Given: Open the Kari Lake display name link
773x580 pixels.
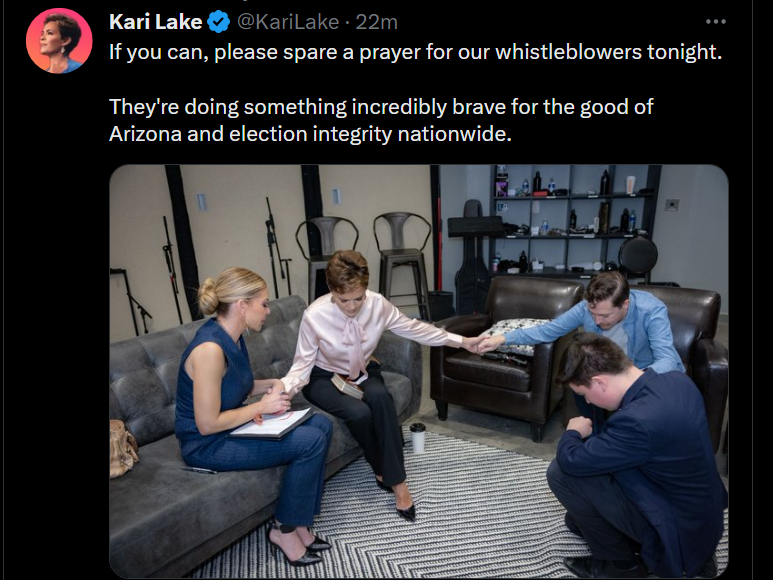Looking at the screenshot, I should point(155,22).
